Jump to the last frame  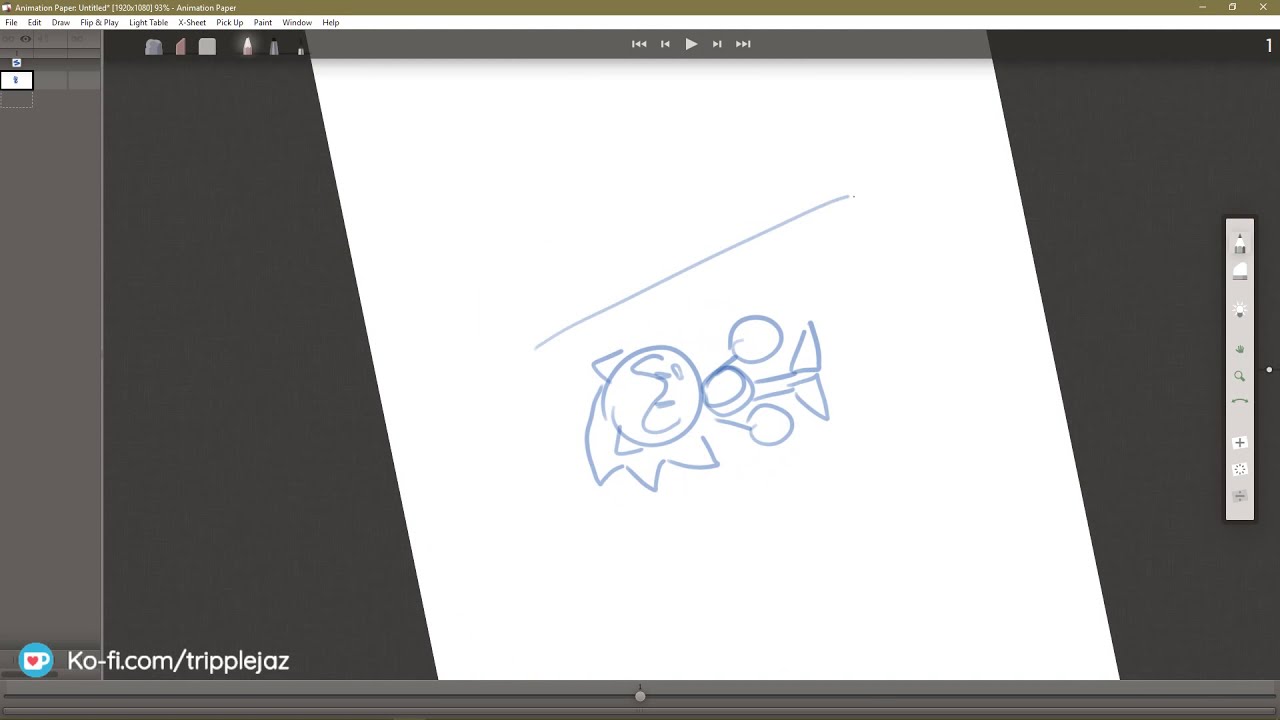coord(743,44)
